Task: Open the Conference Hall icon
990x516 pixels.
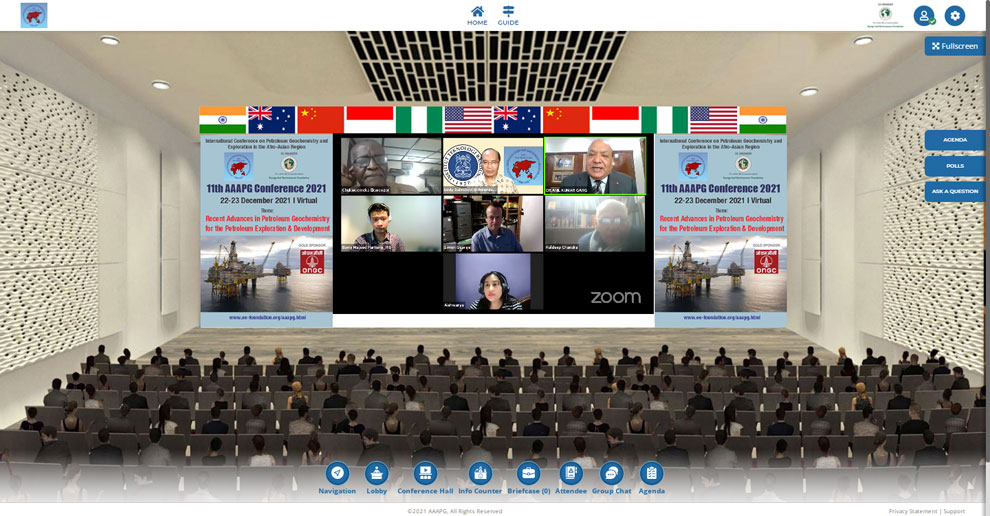Action: pos(425,478)
